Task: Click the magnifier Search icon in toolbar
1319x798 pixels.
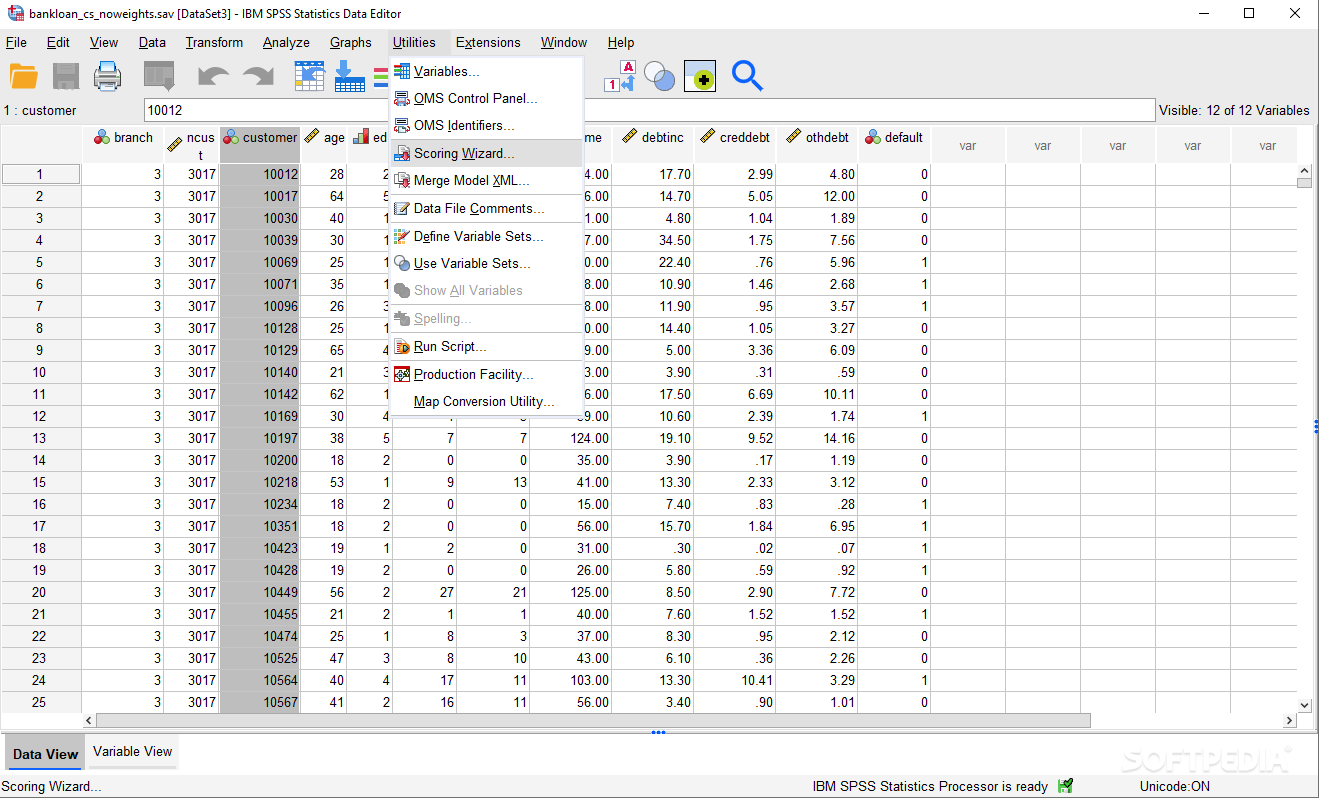Action: point(747,76)
